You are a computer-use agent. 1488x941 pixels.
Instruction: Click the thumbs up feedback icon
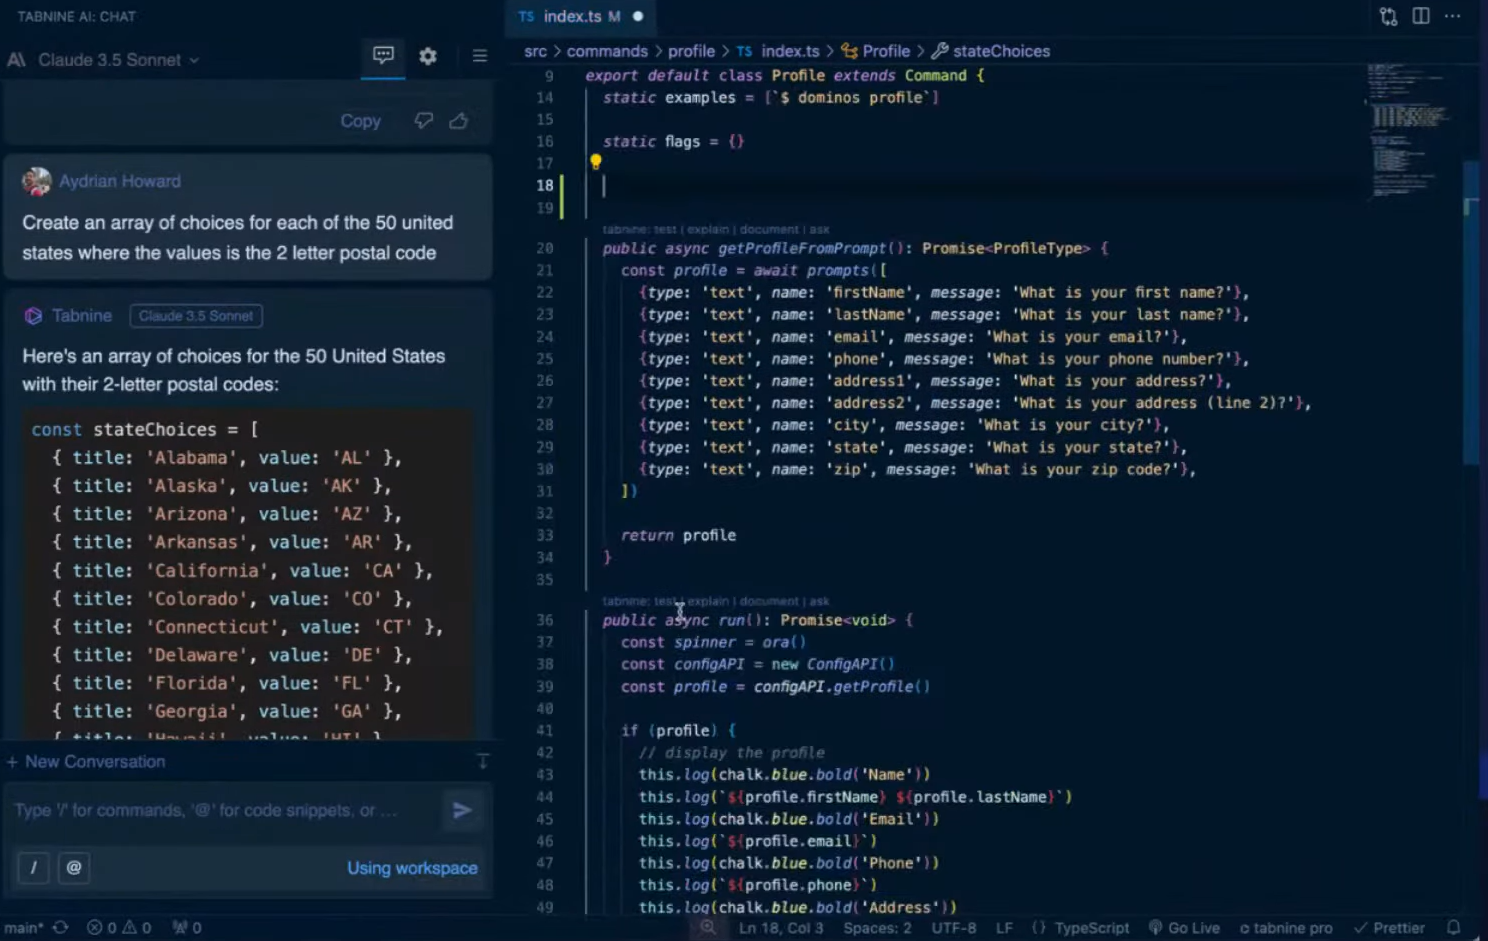[x=459, y=121]
